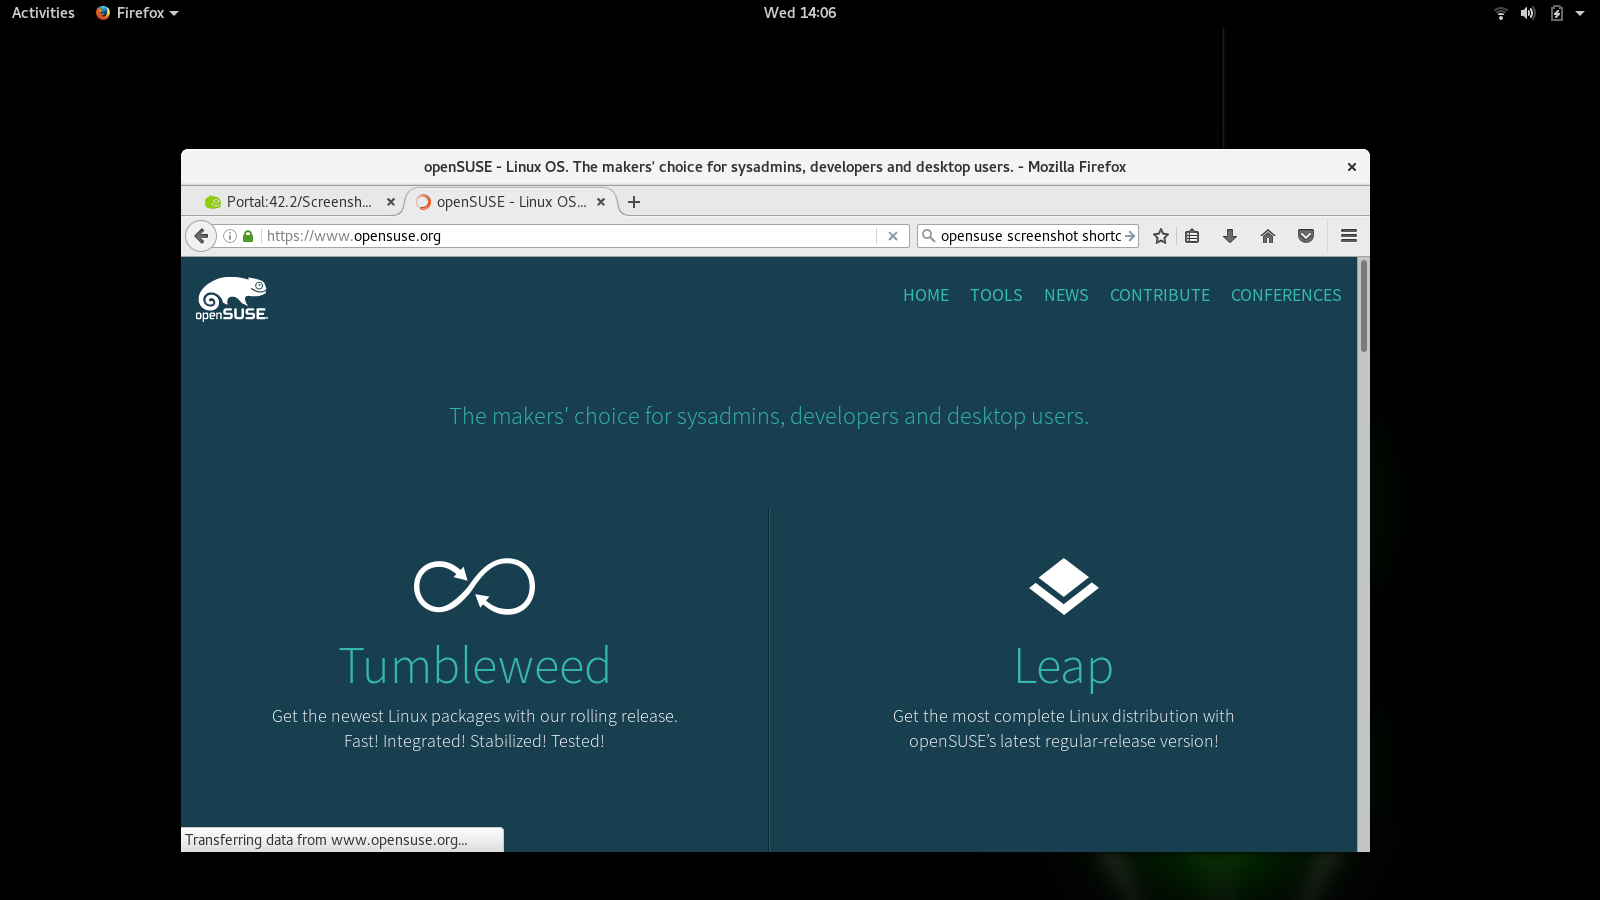
Task: Open the Downloads arrow icon
Action: 1230,236
